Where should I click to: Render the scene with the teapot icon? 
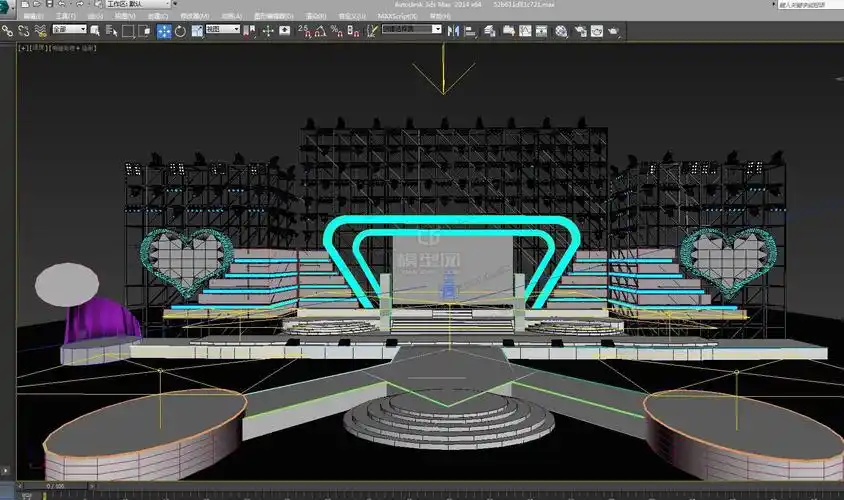(x=612, y=30)
